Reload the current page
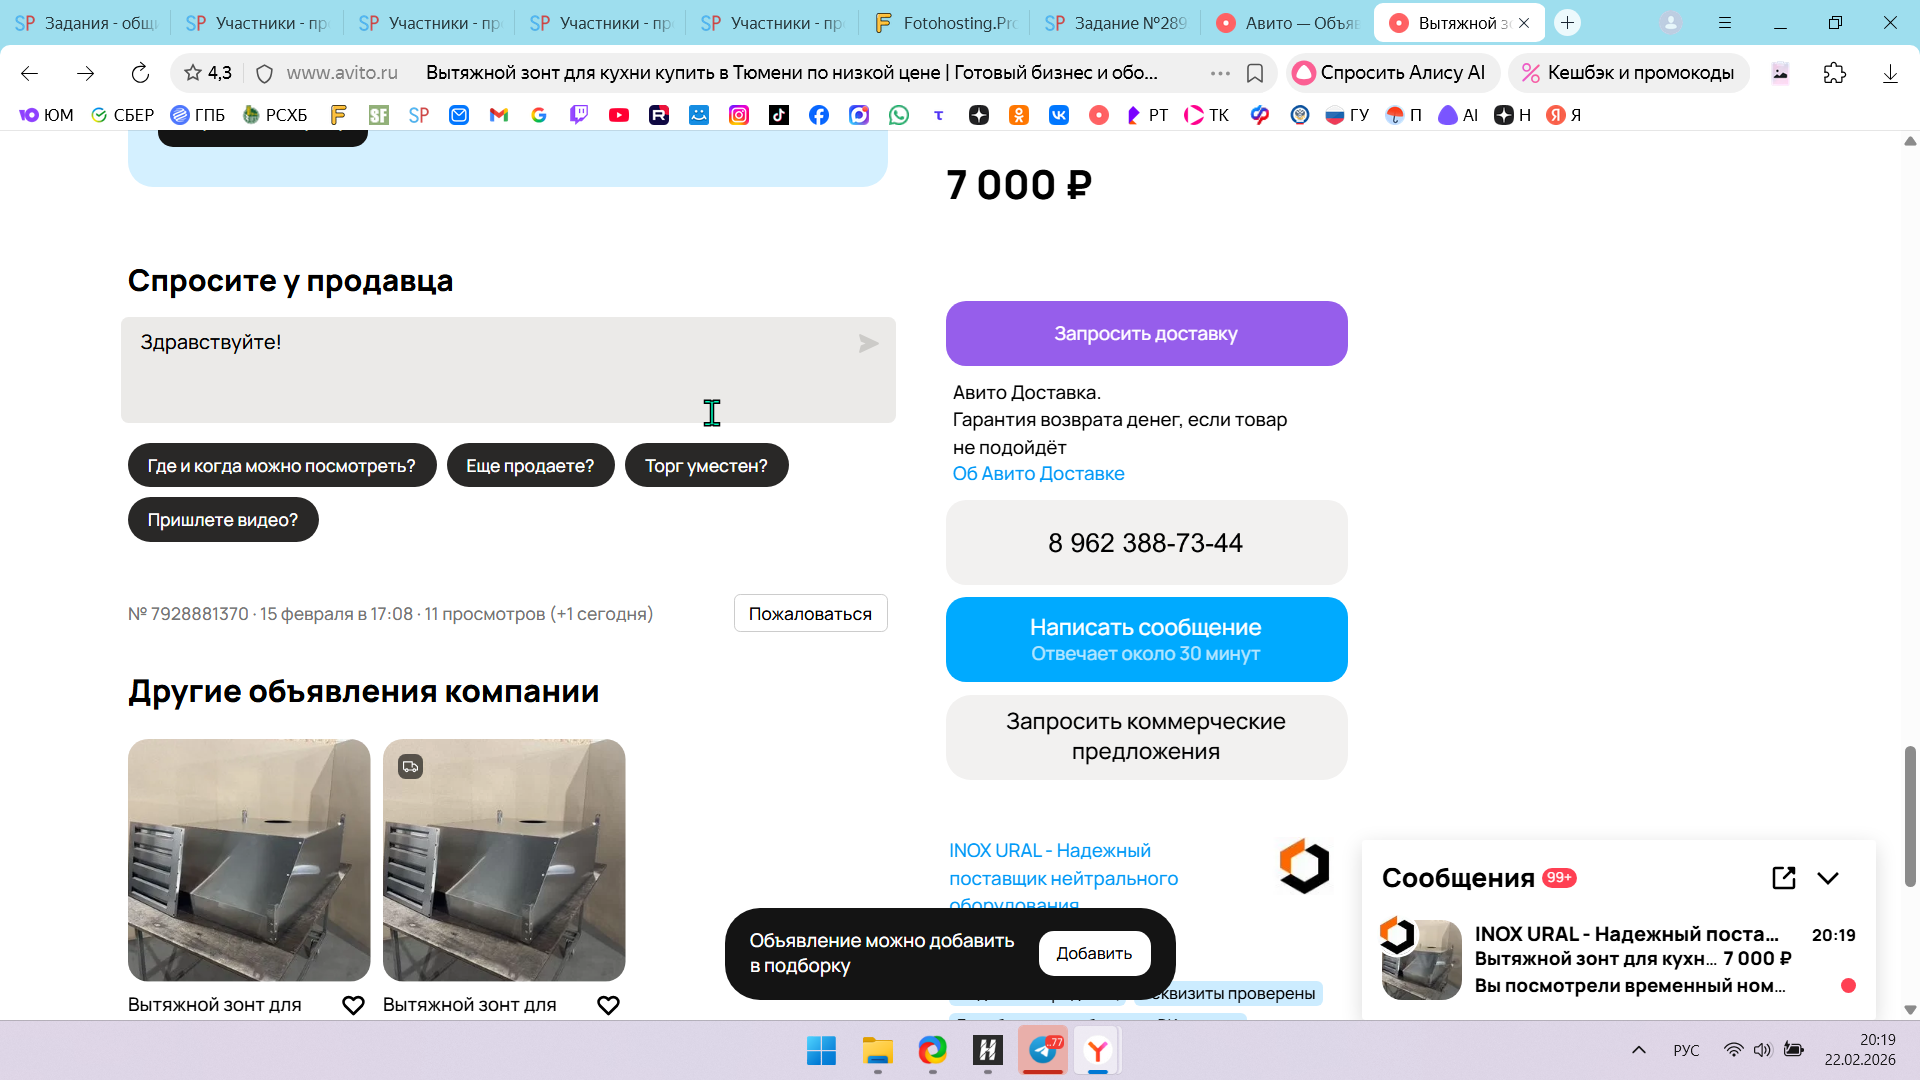Image resolution: width=1920 pixels, height=1080 pixels. [x=140, y=73]
